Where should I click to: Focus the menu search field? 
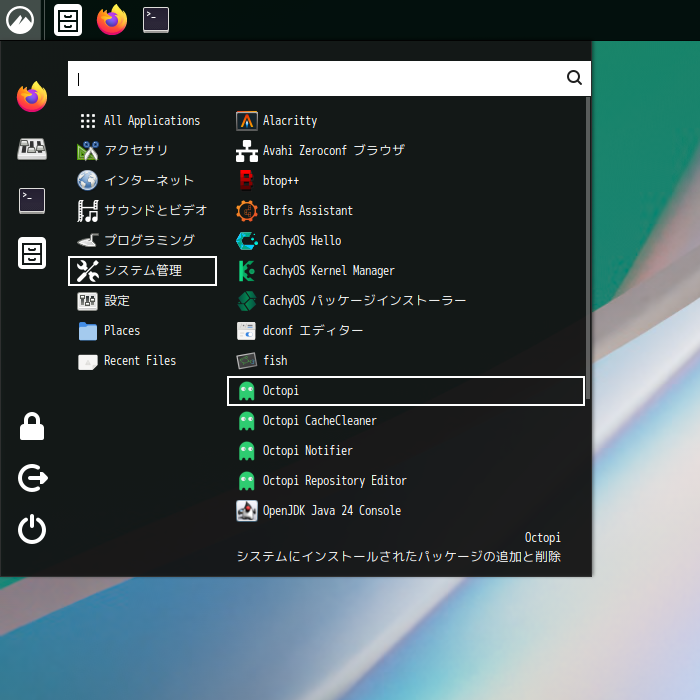[329, 79]
